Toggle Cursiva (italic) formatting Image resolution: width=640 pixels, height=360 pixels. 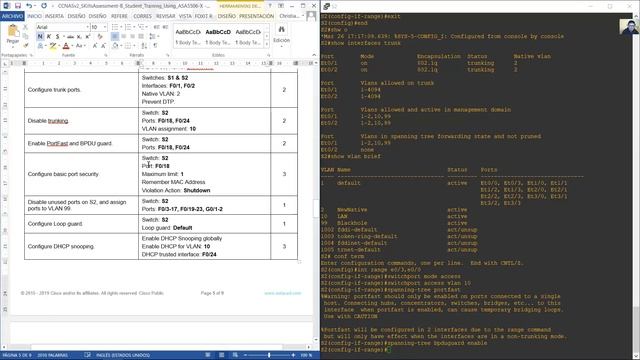point(49,37)
